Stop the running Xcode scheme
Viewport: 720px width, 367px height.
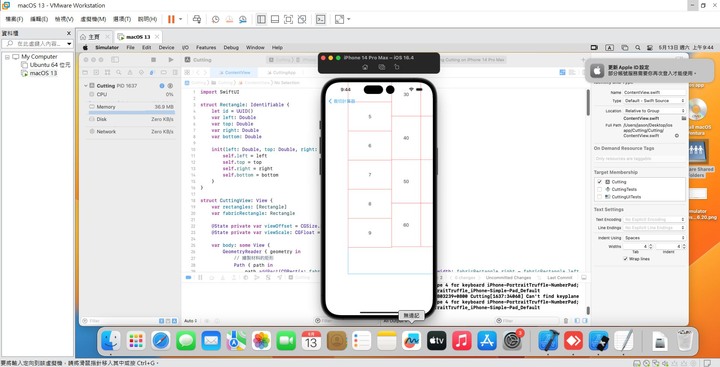click(x=153, y=60)
